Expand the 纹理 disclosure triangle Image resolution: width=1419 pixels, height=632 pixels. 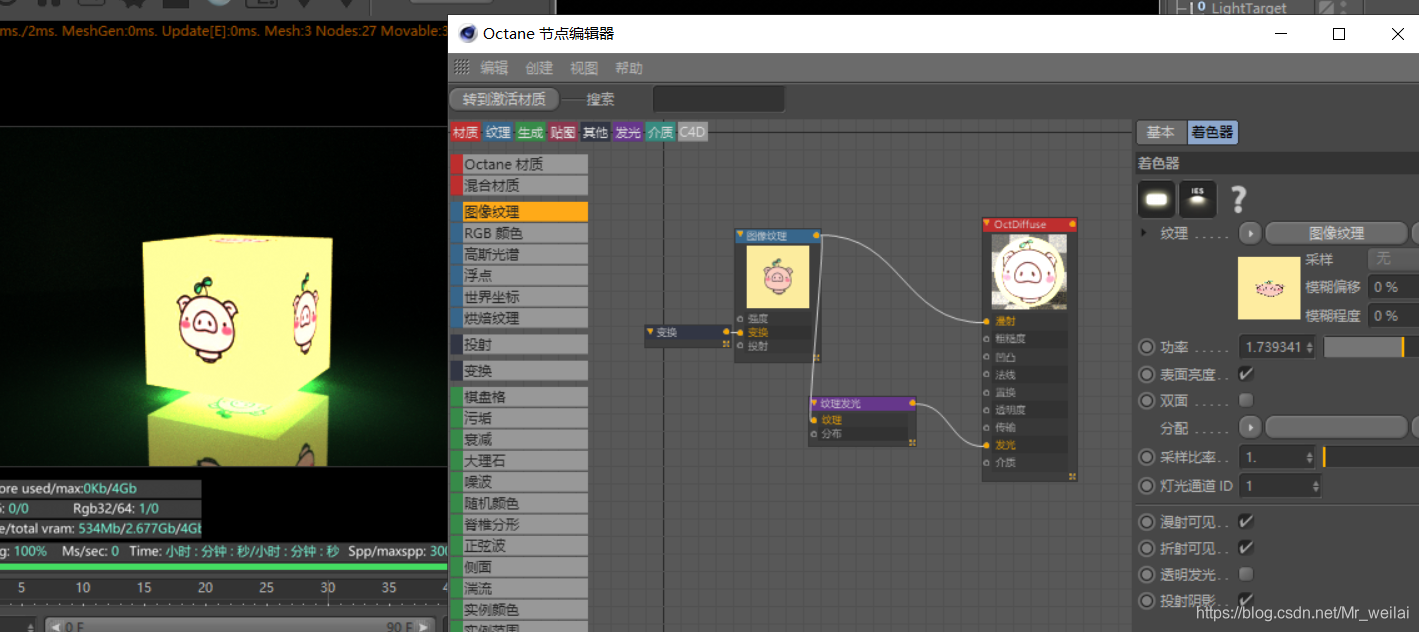click(1145, 233)
